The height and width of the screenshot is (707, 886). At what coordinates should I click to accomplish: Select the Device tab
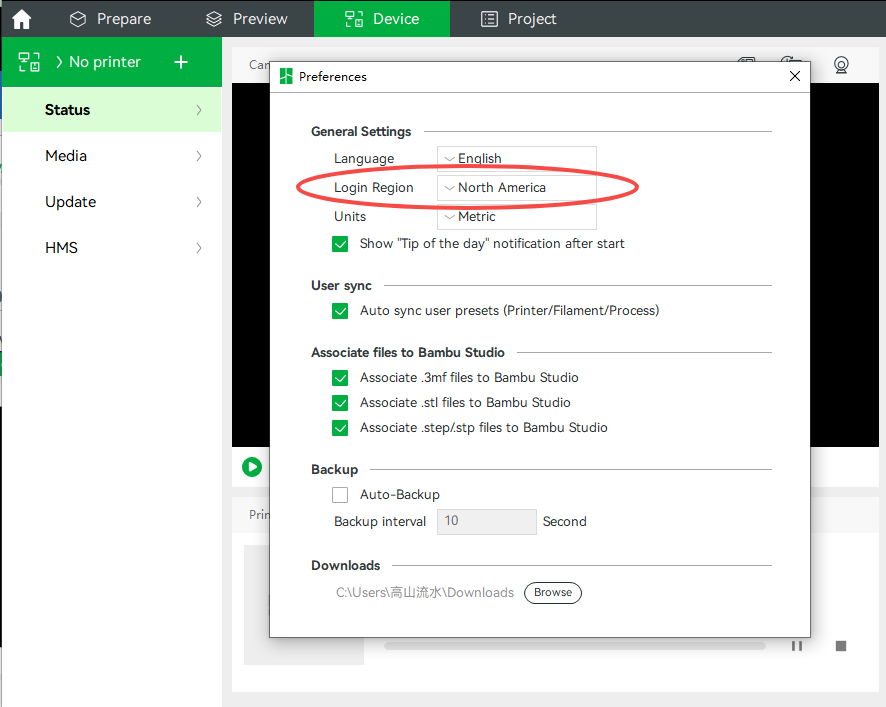382,19
